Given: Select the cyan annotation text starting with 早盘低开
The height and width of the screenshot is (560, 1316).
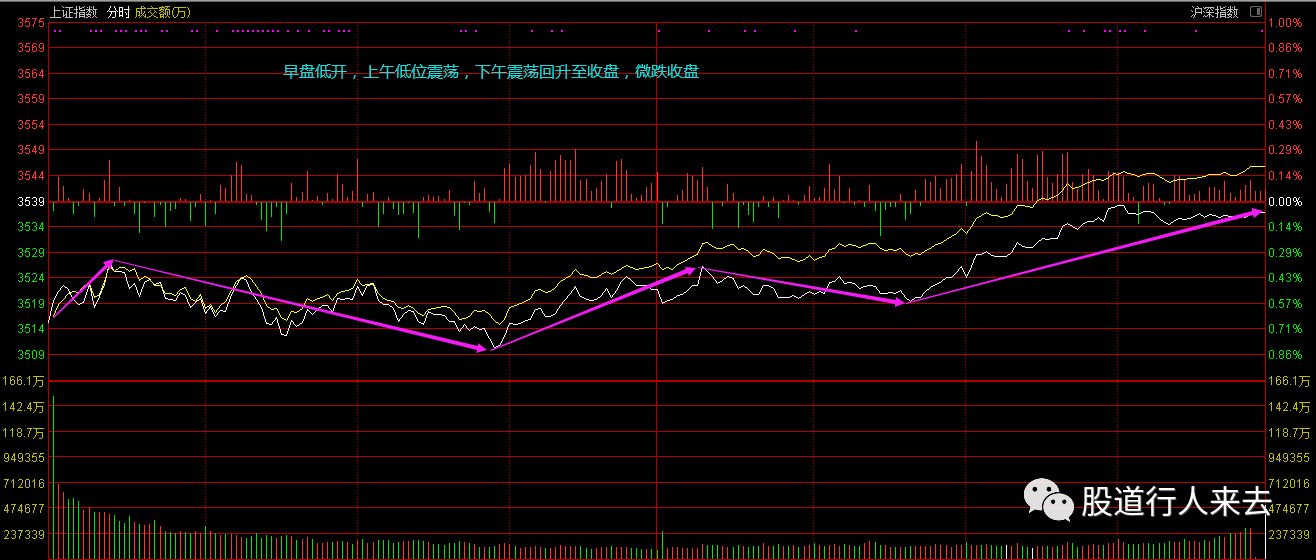Looking at the screenshot, I should coord(491,72).
